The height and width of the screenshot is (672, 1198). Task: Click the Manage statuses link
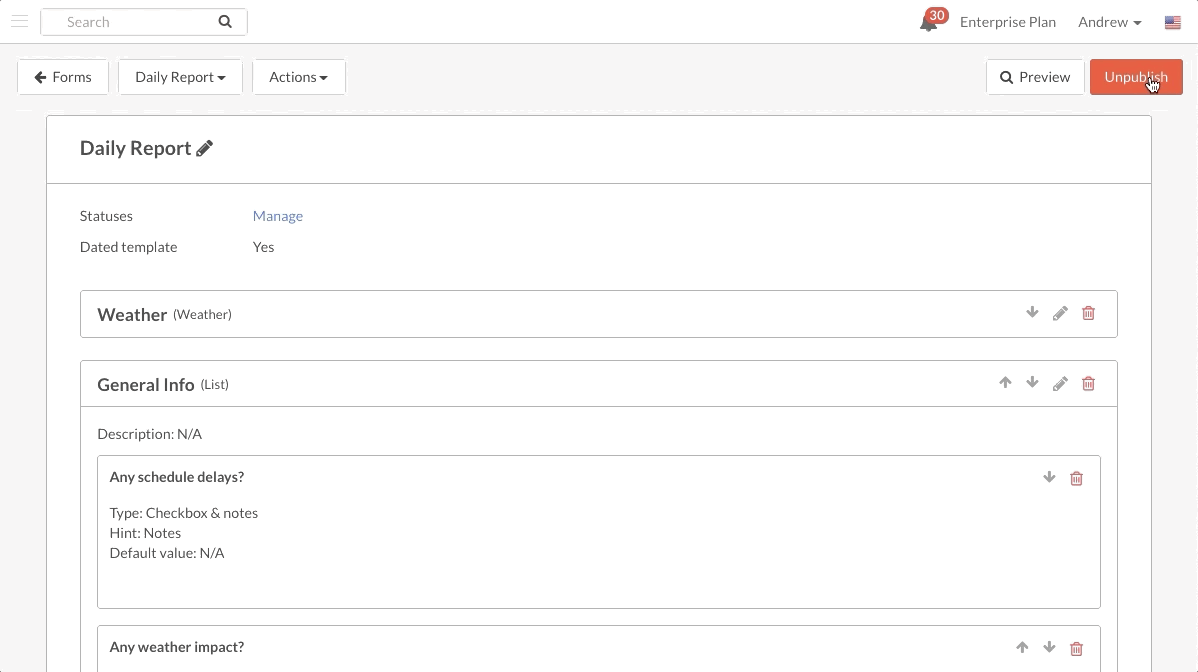tap(277, 216)
